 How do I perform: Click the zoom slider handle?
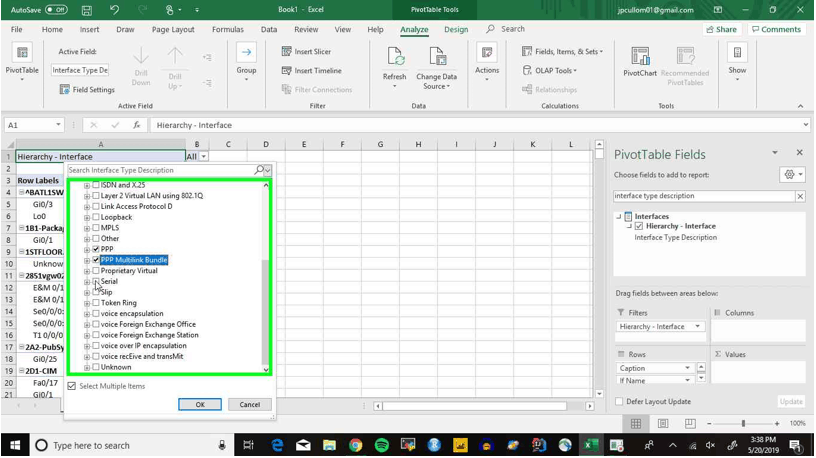pos(743,424)
